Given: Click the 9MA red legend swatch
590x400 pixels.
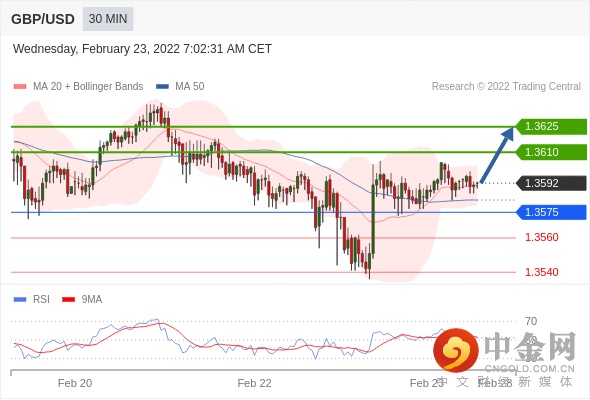Looking at the screenshot, I should coord(68,300).
